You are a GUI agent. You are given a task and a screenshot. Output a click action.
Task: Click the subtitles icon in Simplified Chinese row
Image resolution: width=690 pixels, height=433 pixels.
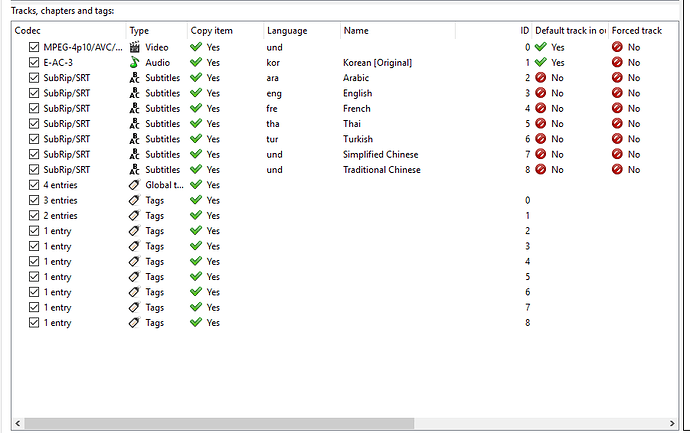(135, 154)
